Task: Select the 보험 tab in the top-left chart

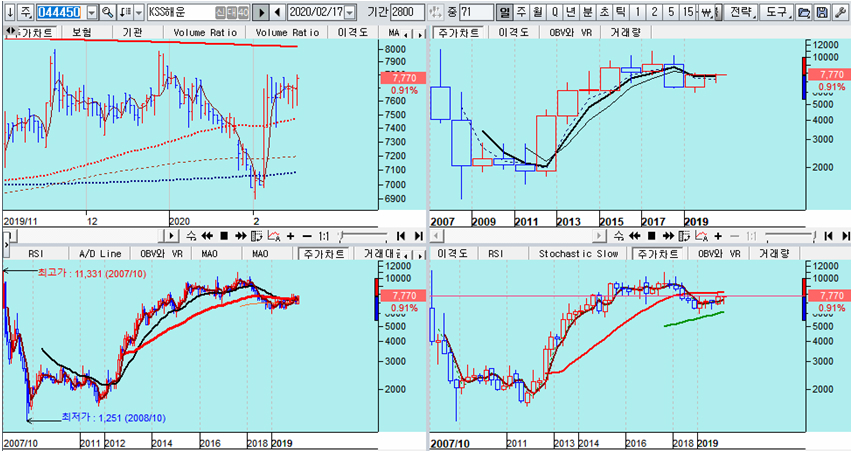Action: [x=82, y=33]
